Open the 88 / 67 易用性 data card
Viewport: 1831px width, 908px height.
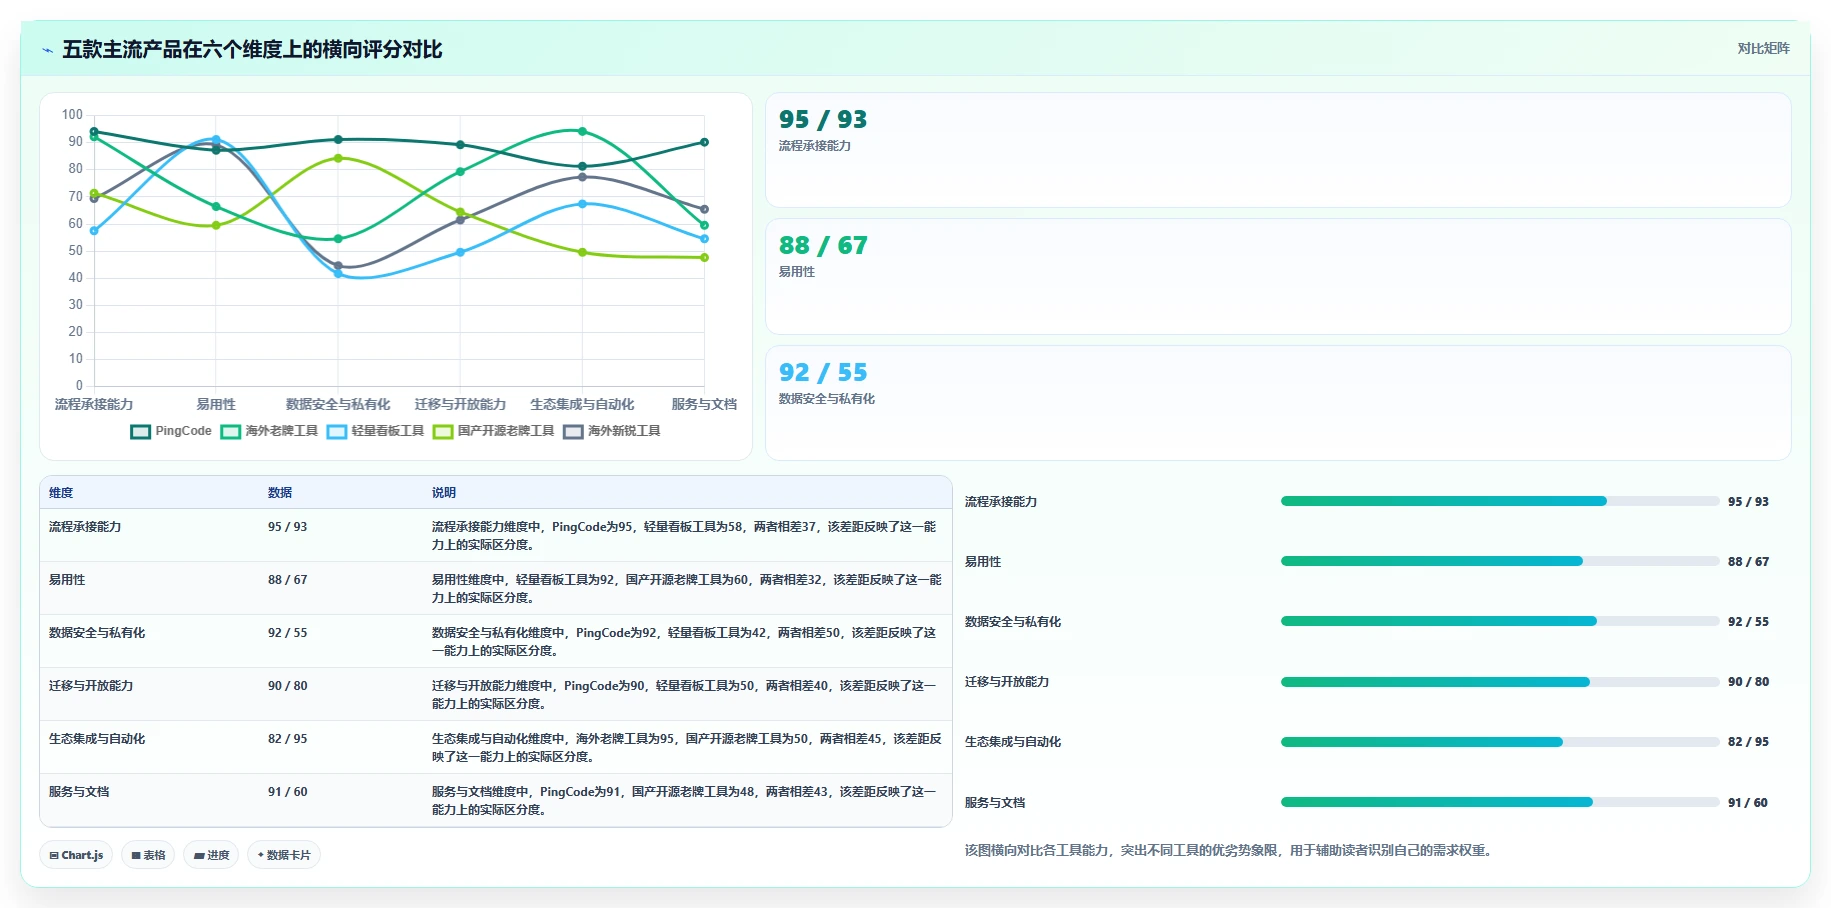(x=1278, y=276)
